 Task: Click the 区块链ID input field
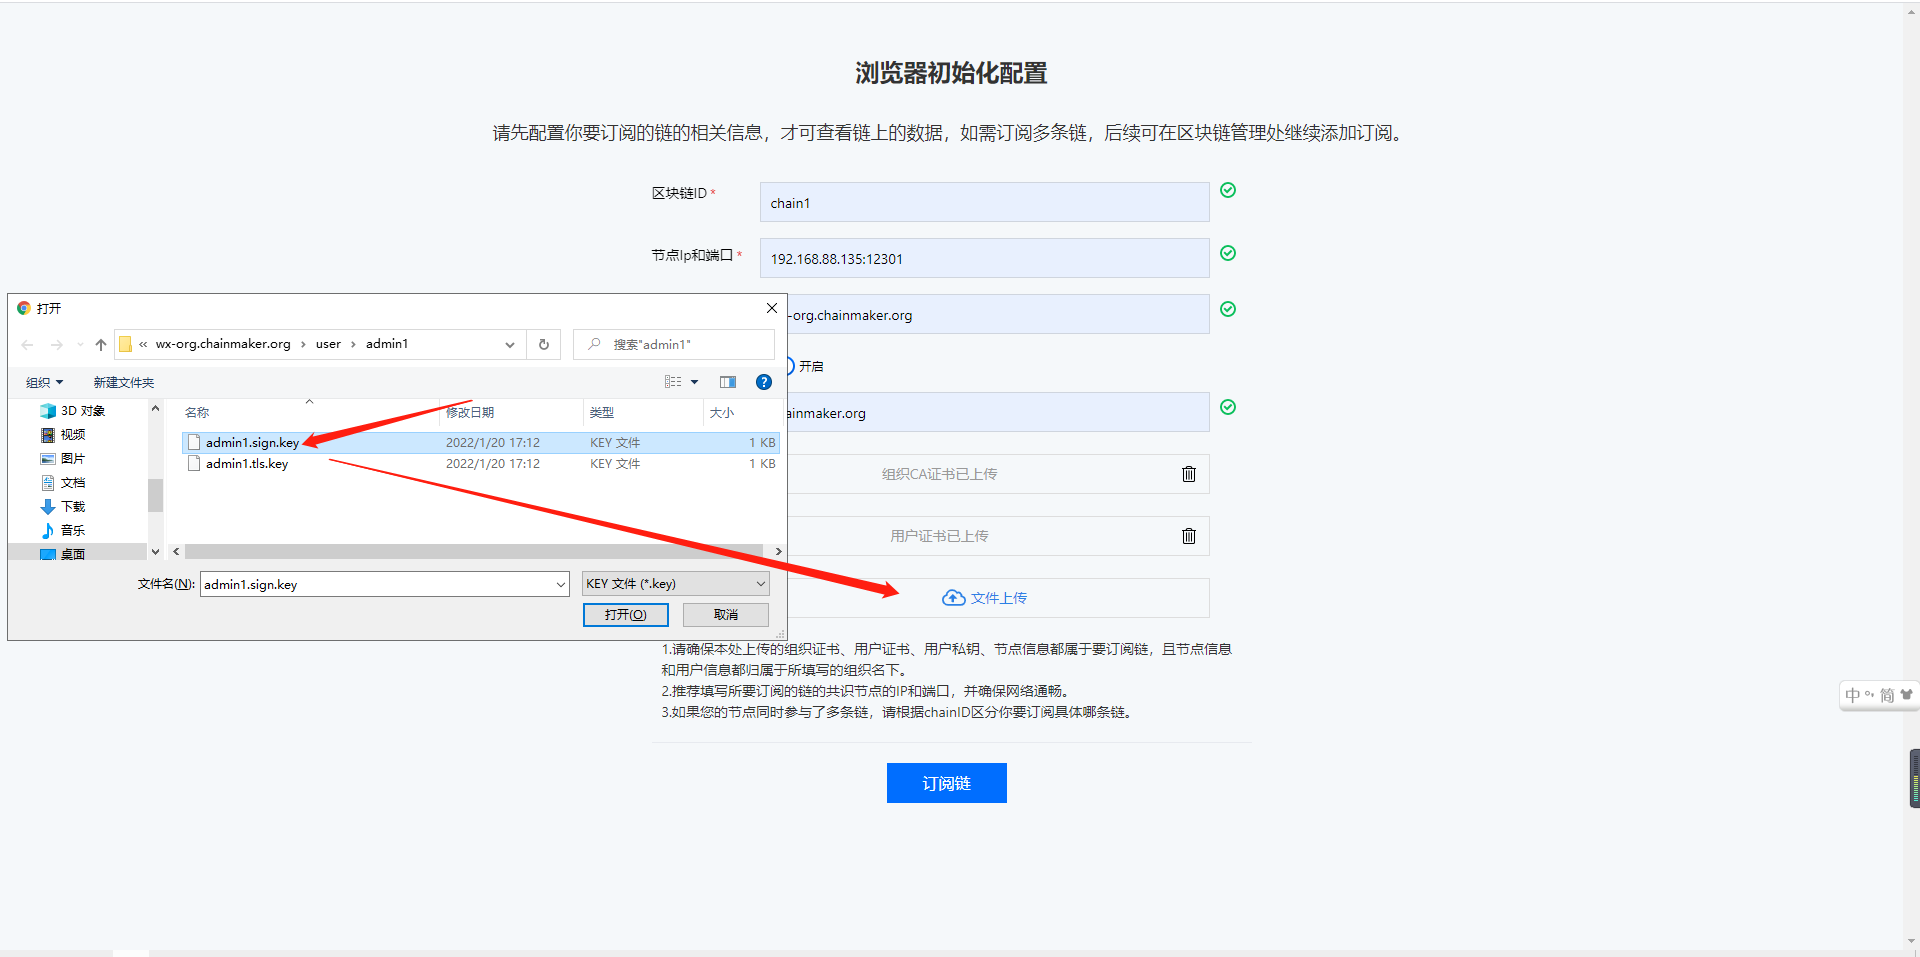[984, 202]
